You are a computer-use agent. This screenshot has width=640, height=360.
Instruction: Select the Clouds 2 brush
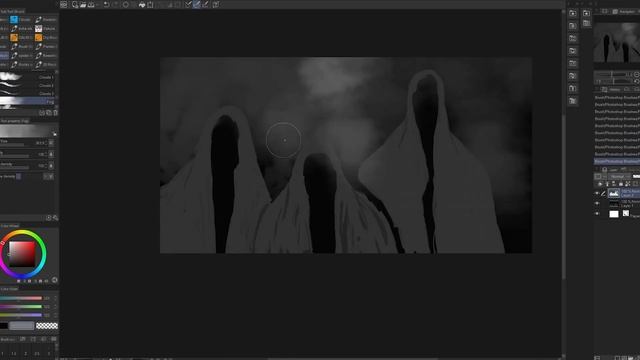28,85
